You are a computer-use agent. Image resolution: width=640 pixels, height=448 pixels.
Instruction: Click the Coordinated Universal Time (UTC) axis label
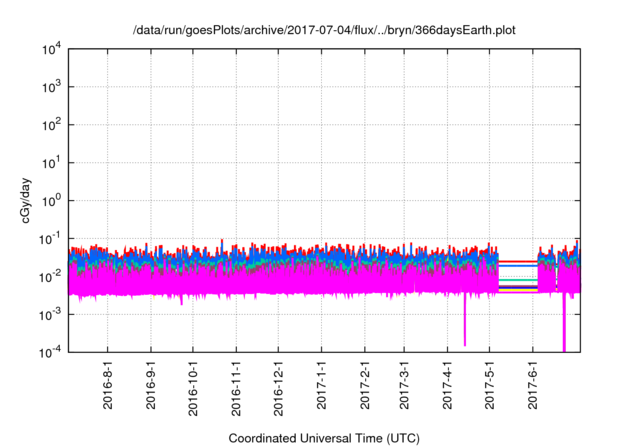tap(324, 438)
